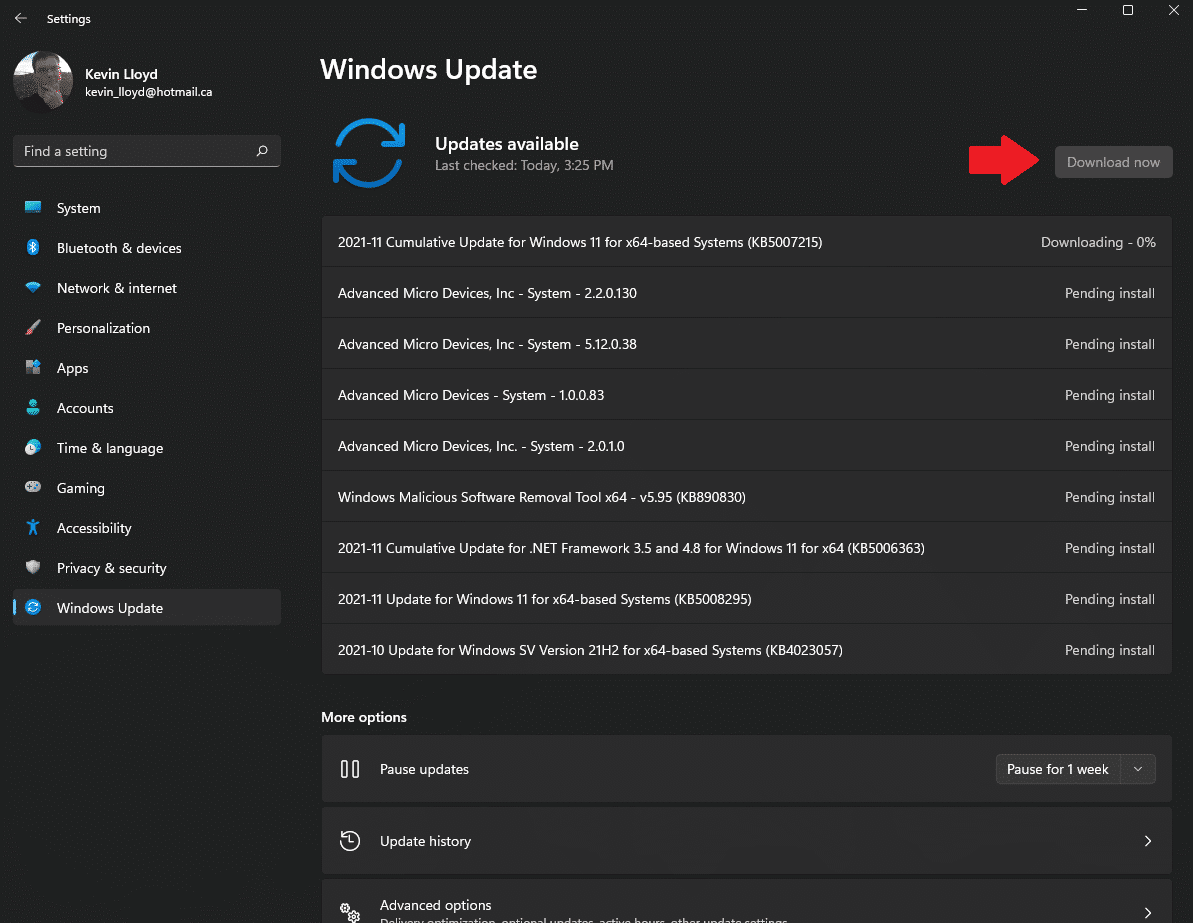The image size is (1193, 923).
Task: Open the Advanced options row
Action: click(746, 902)
